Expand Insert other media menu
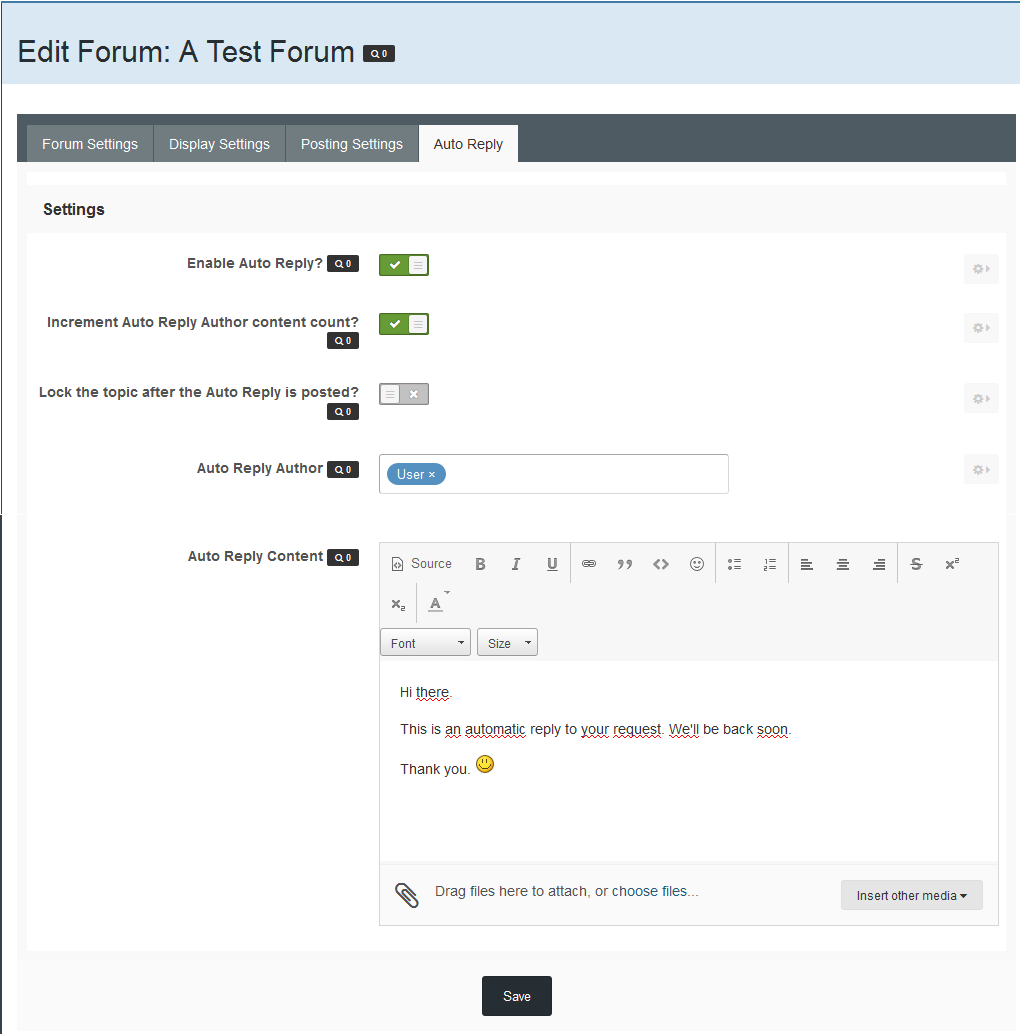This screenshot has width=1023, height=1036. click(911, 895)
